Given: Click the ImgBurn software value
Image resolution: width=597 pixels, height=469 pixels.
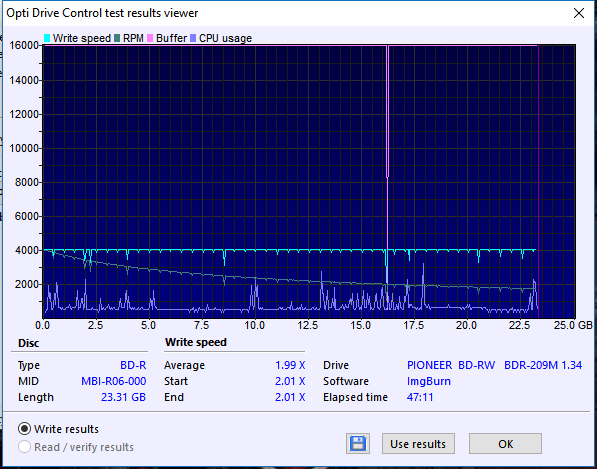Looking at the screenshot, I should pos(429,381).
